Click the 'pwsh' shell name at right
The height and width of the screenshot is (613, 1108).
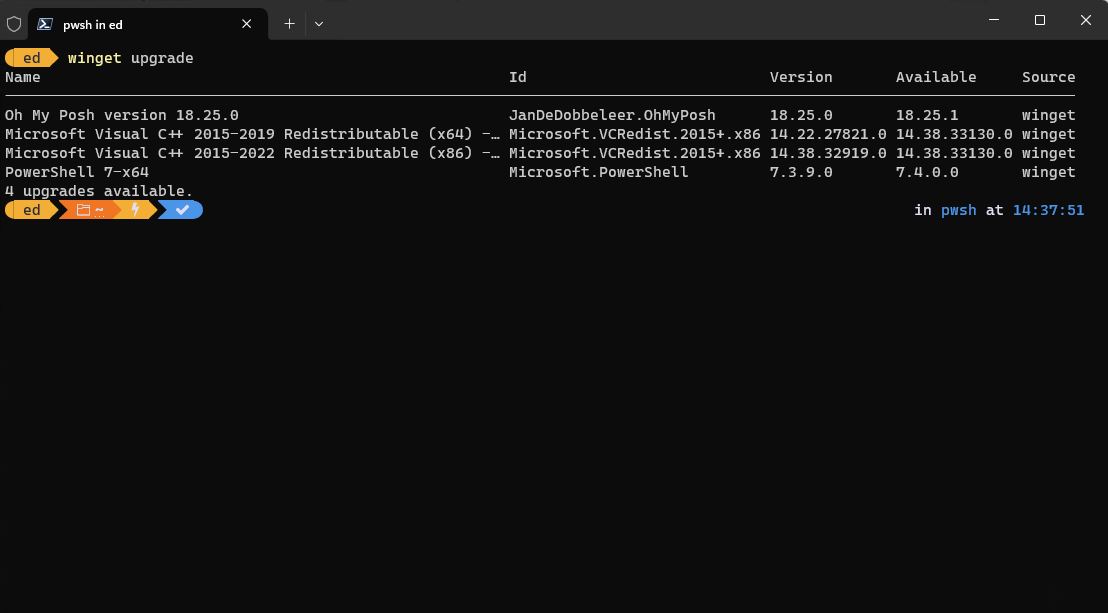[958, 211]
